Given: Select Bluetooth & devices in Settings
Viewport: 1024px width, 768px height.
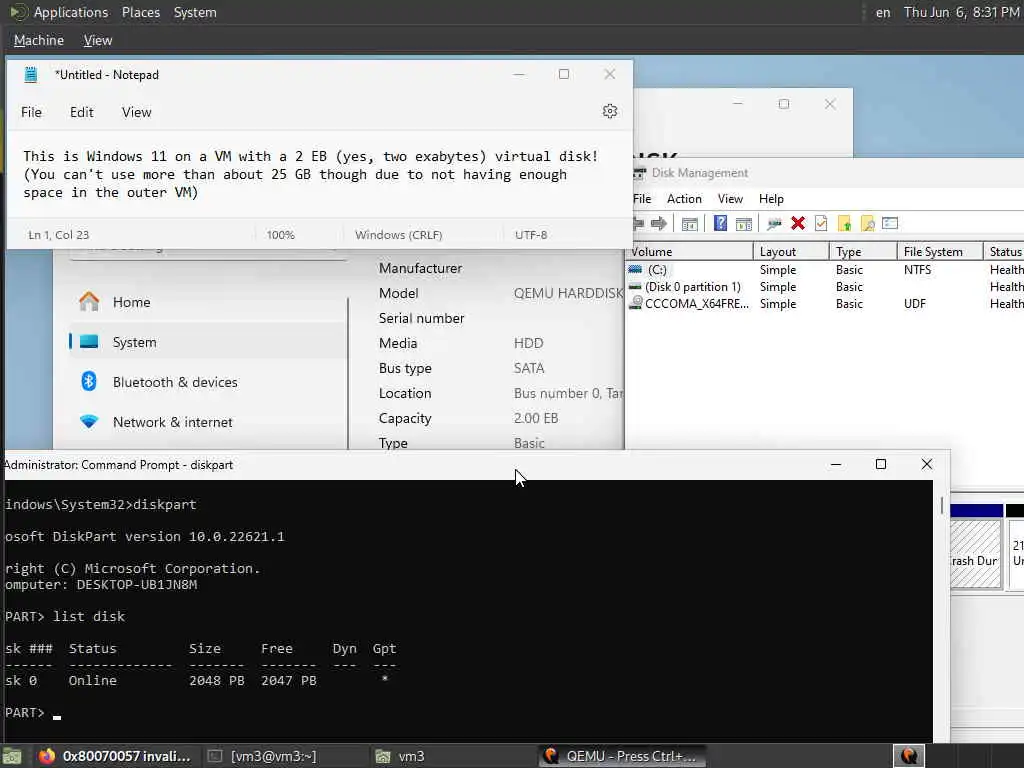Looking at the screenshot, I should pos(208,382).
